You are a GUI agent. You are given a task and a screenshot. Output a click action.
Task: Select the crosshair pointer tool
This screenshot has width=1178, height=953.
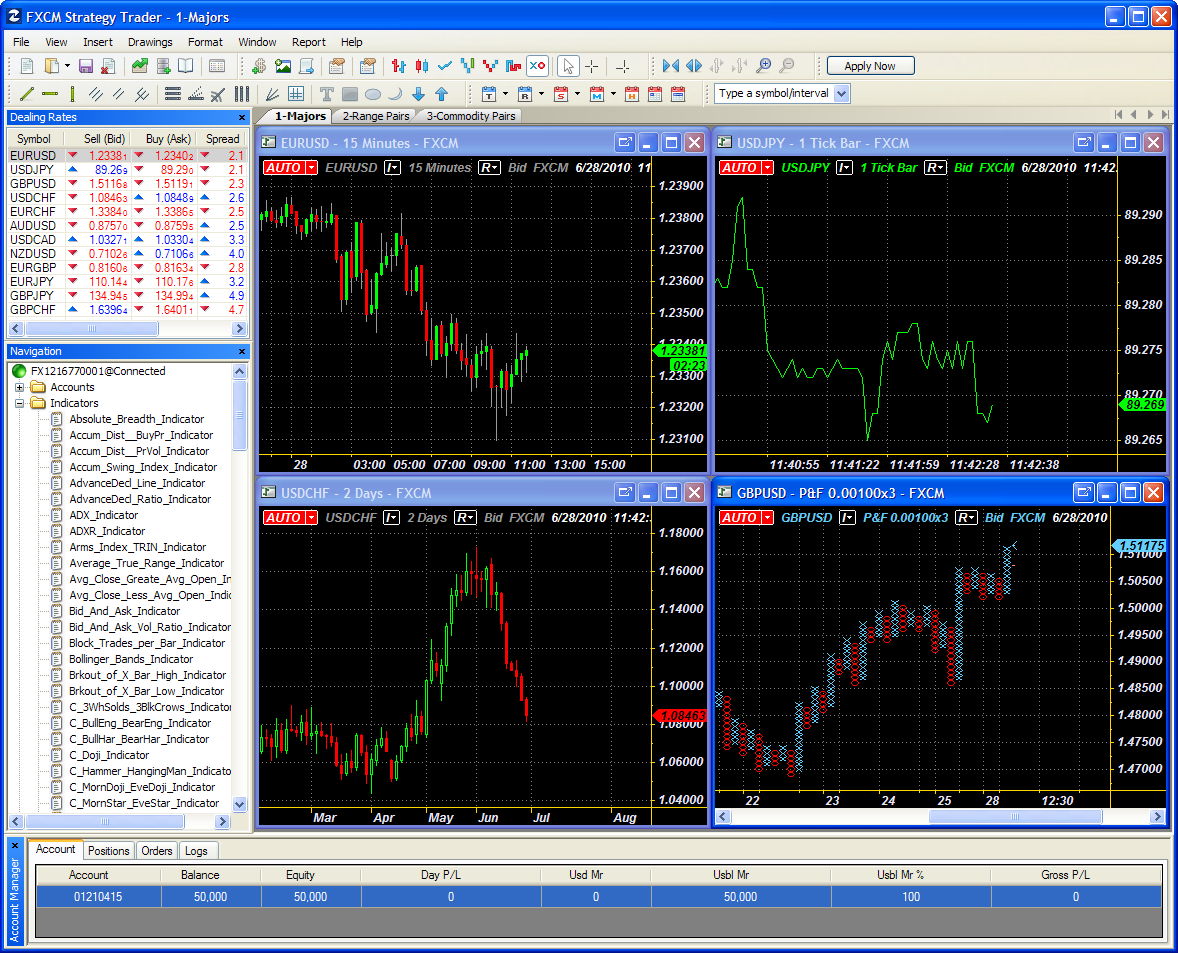(592, 66)
